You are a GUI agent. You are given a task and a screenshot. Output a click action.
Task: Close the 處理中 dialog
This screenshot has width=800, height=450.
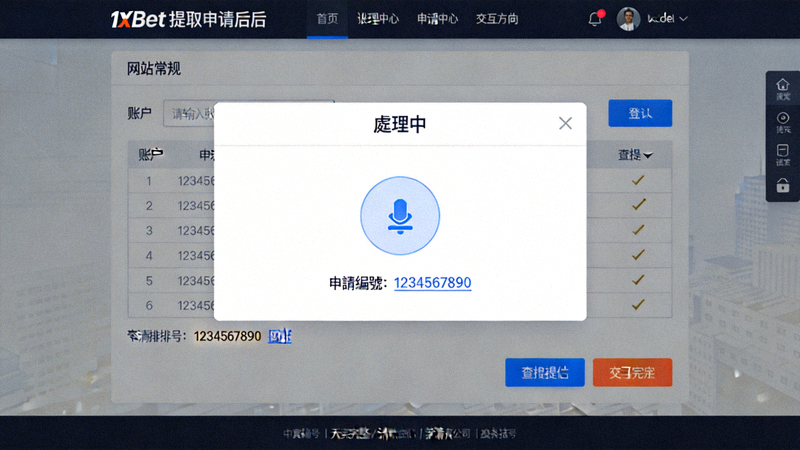tap(565, 123)
